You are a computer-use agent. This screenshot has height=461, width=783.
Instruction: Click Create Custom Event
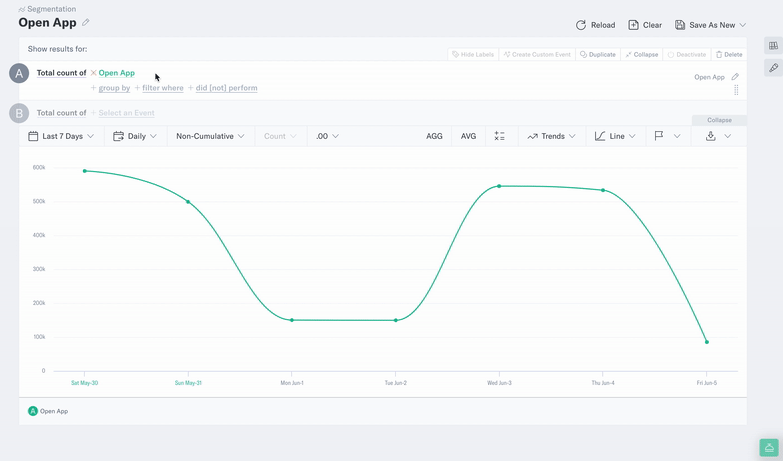tap(537, 54)
